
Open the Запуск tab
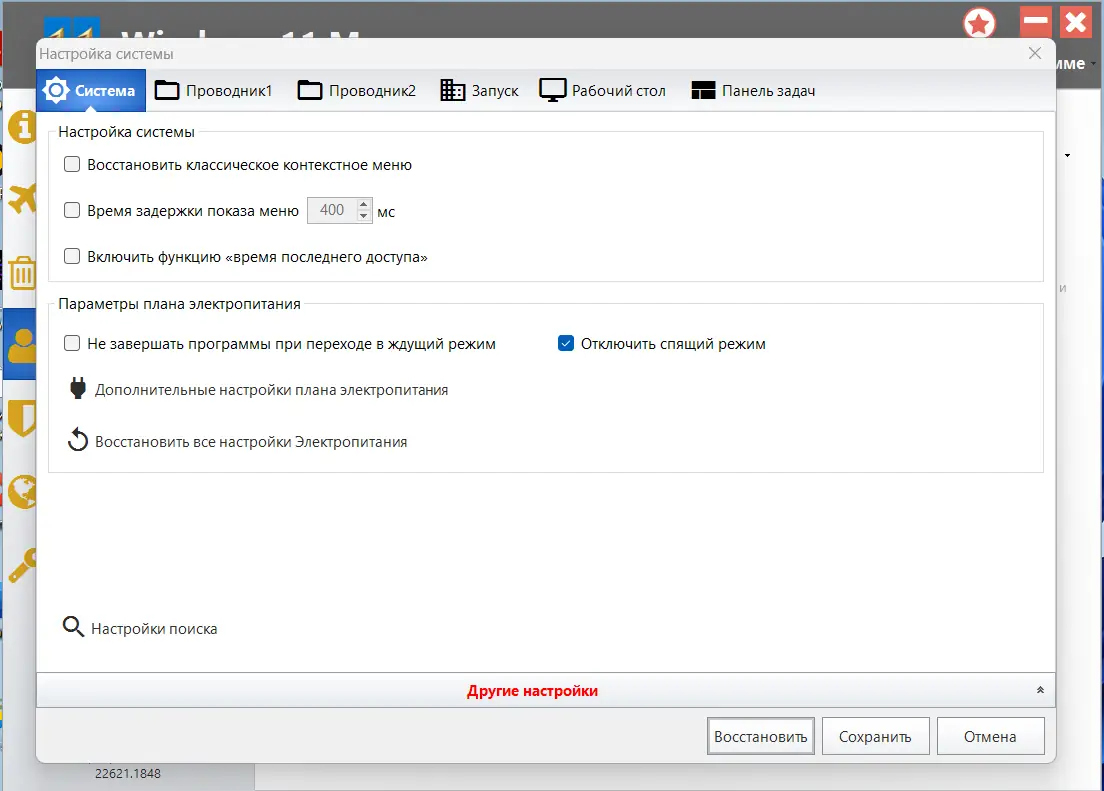pos(479,90)
